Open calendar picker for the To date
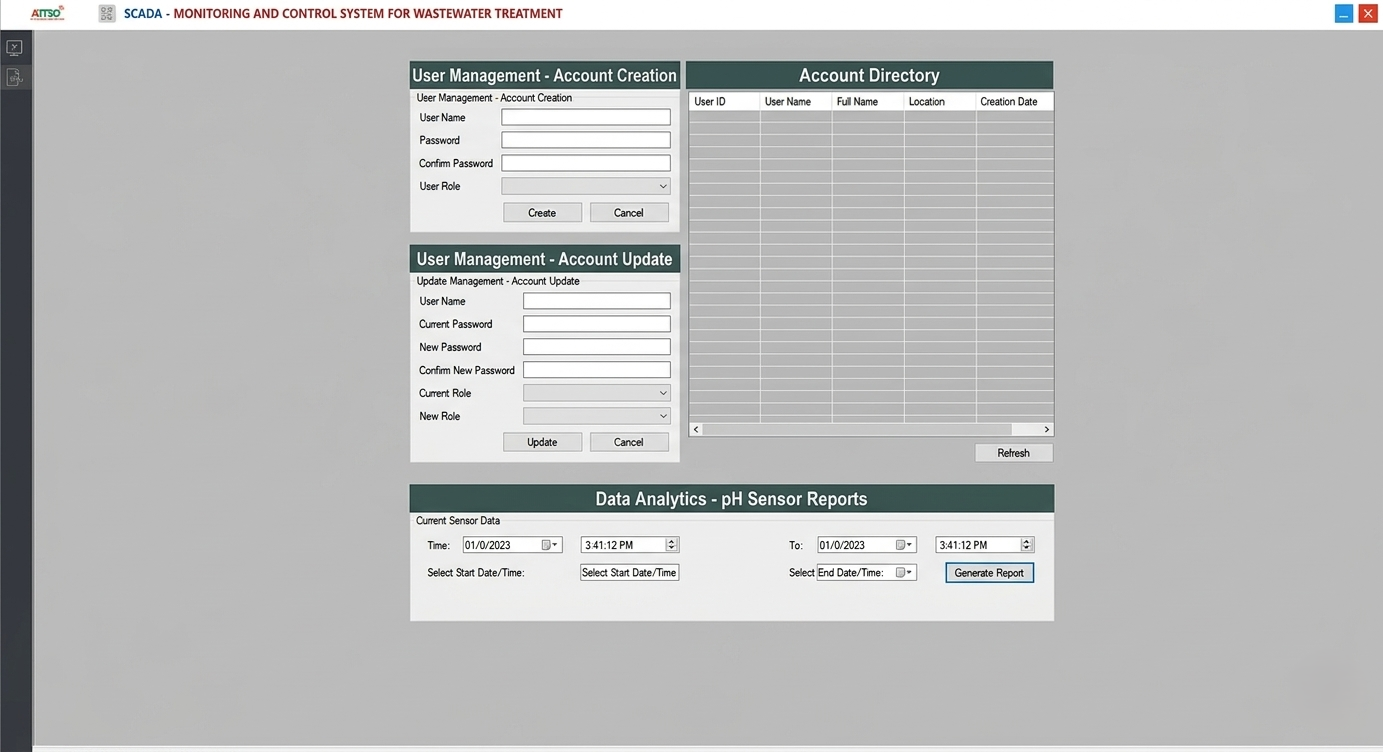Screen dimensions: 1383x752 pos(903,545)
